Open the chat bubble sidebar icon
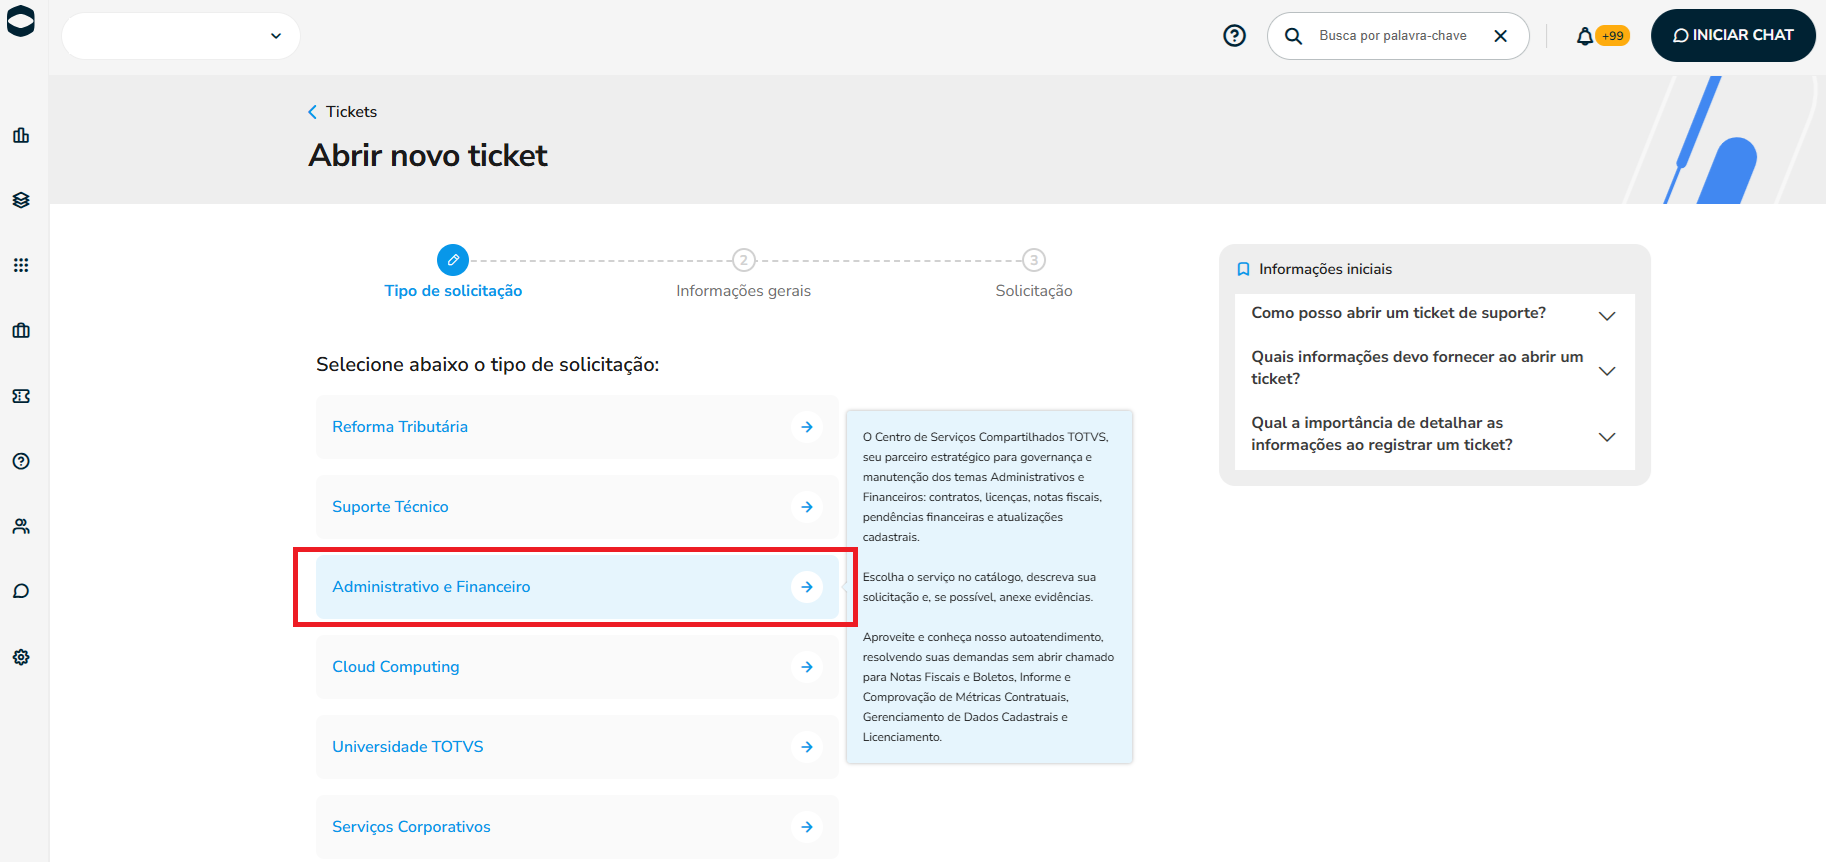This screenshot has height=862, width=1826. click(21, 591)
